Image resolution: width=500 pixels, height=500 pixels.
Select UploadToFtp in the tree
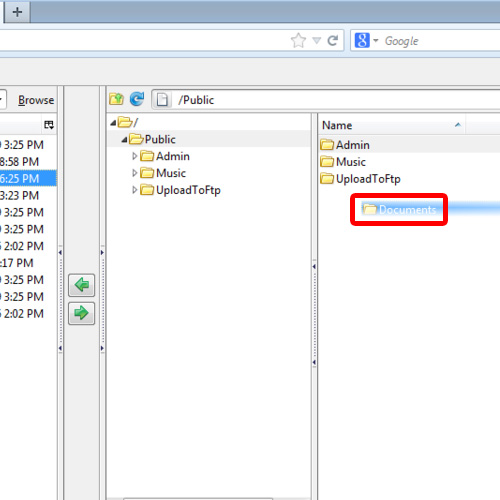point(180,190)
